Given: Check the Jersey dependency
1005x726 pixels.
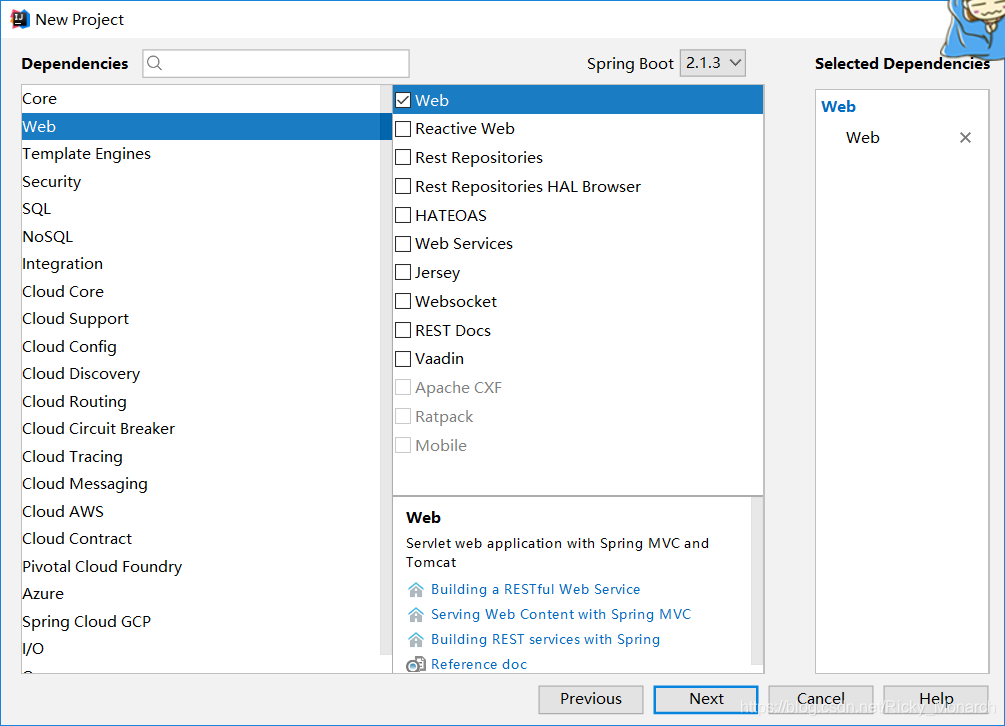Looking at the screenshot, I should [403, 272].
